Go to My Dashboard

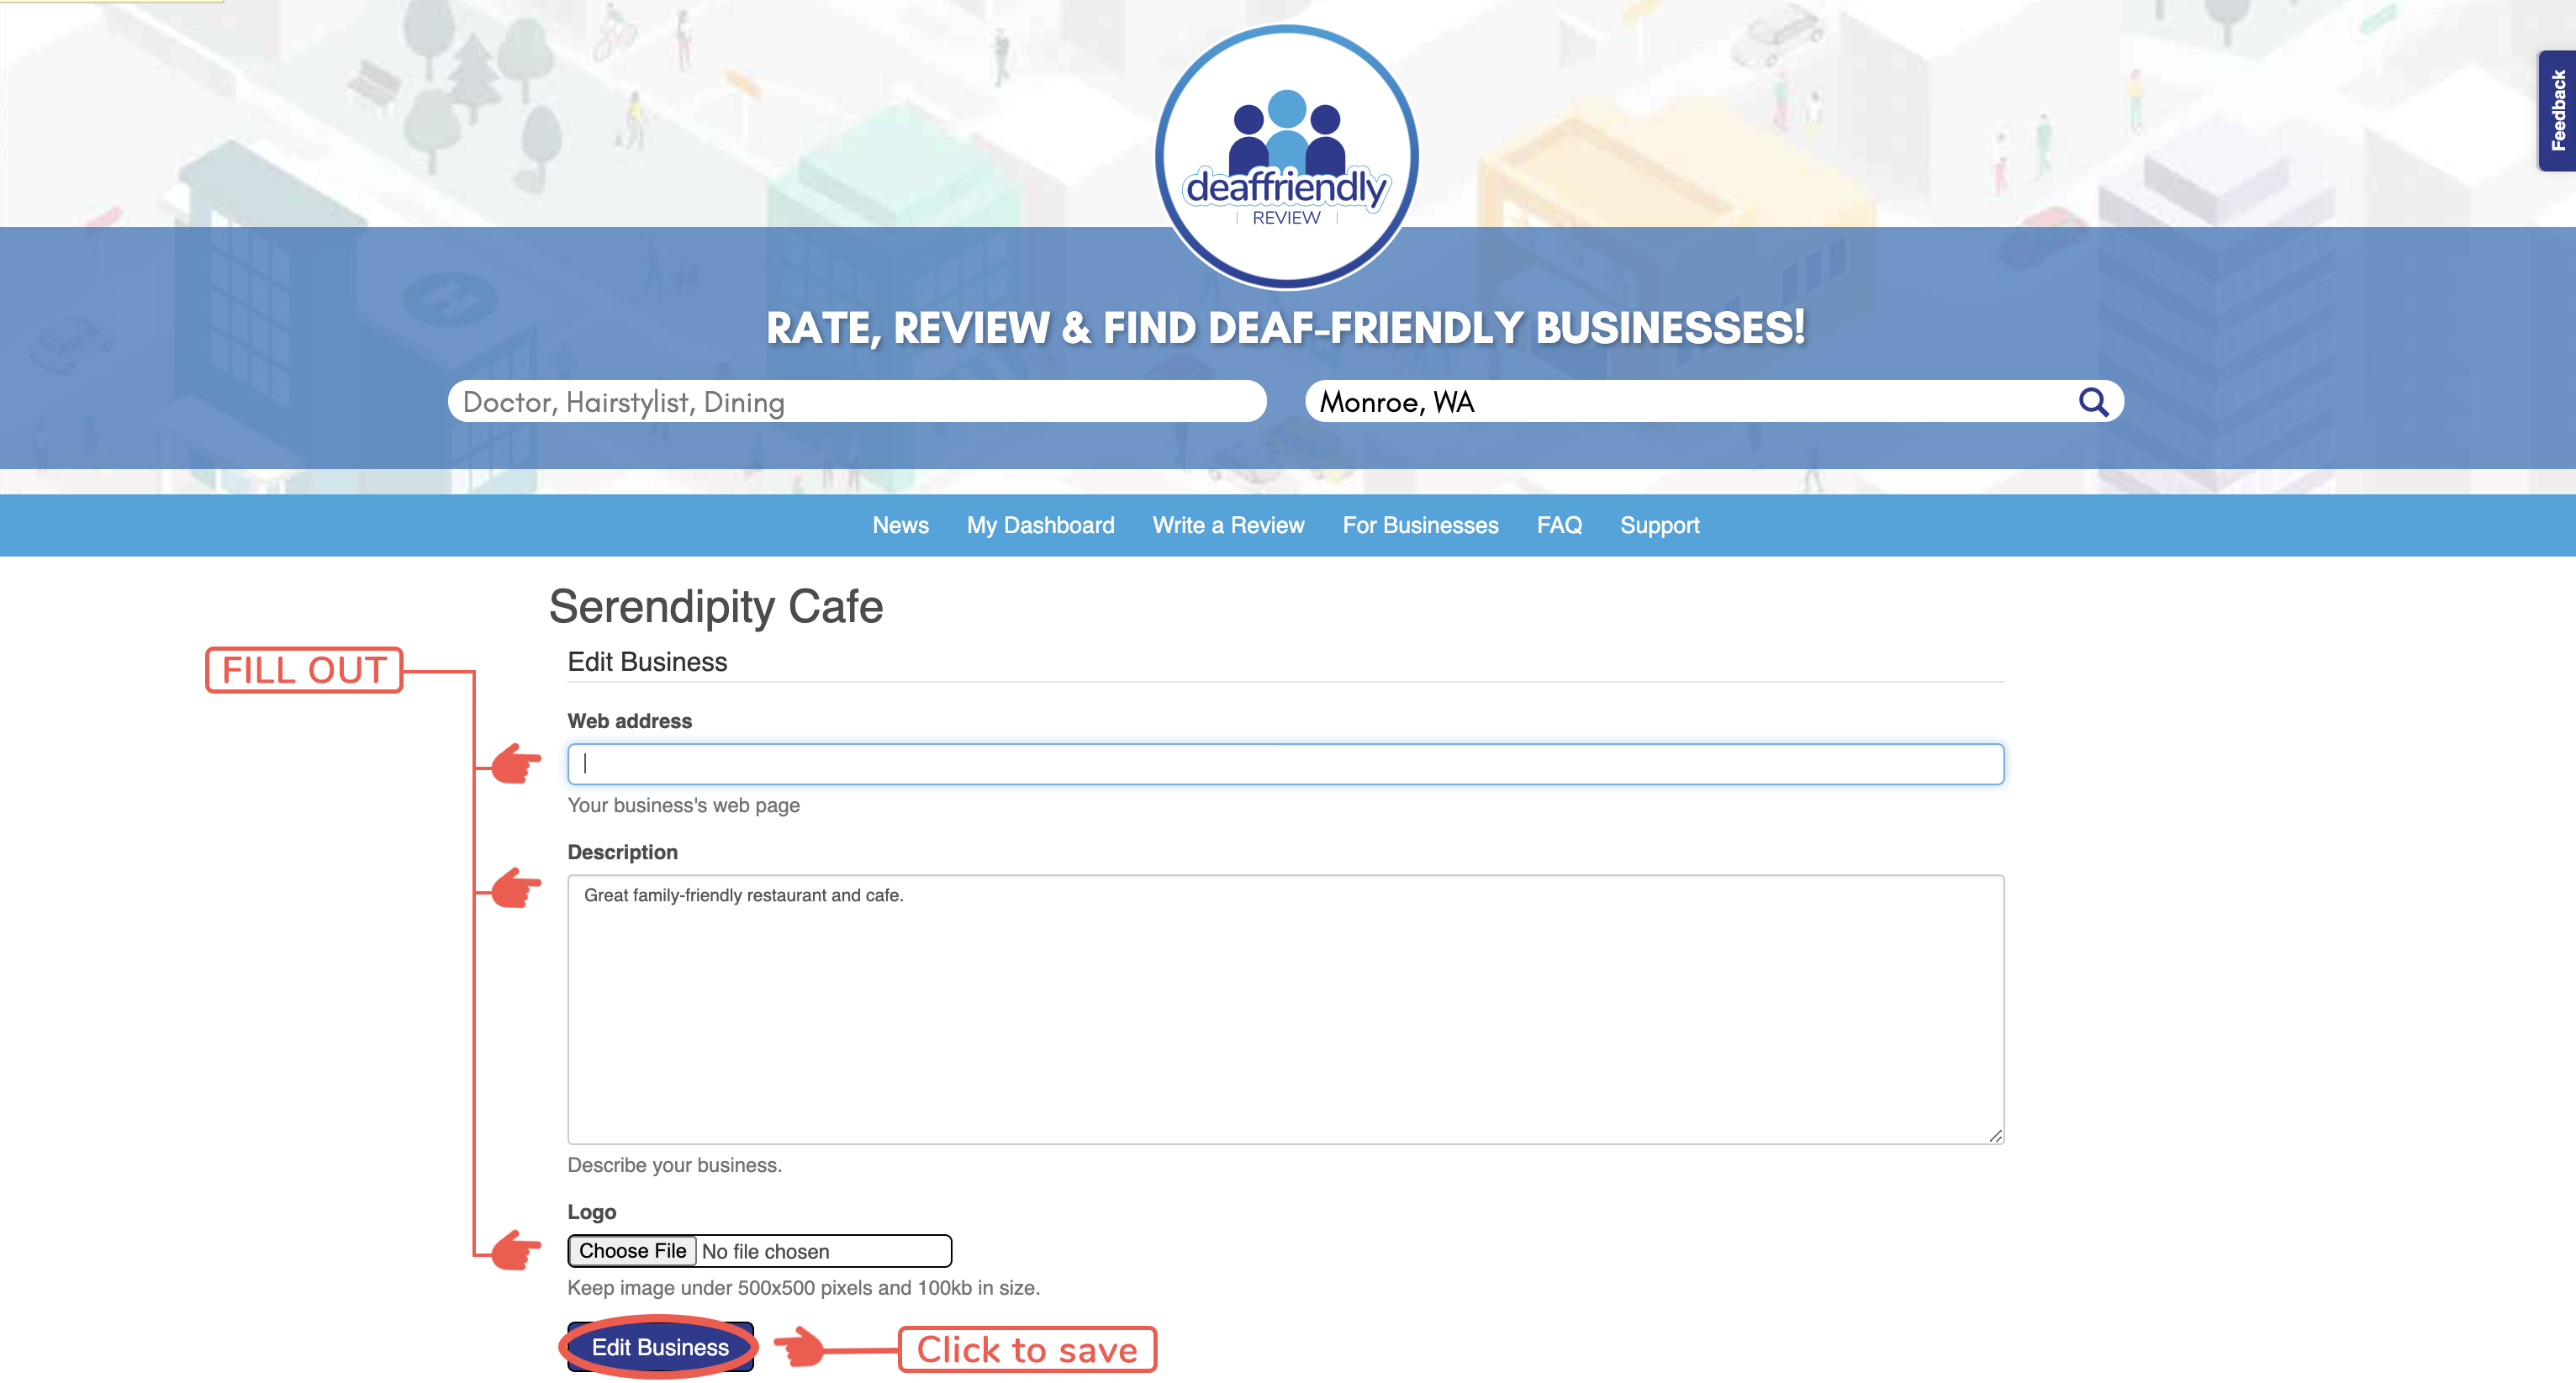pos(1040,525)
